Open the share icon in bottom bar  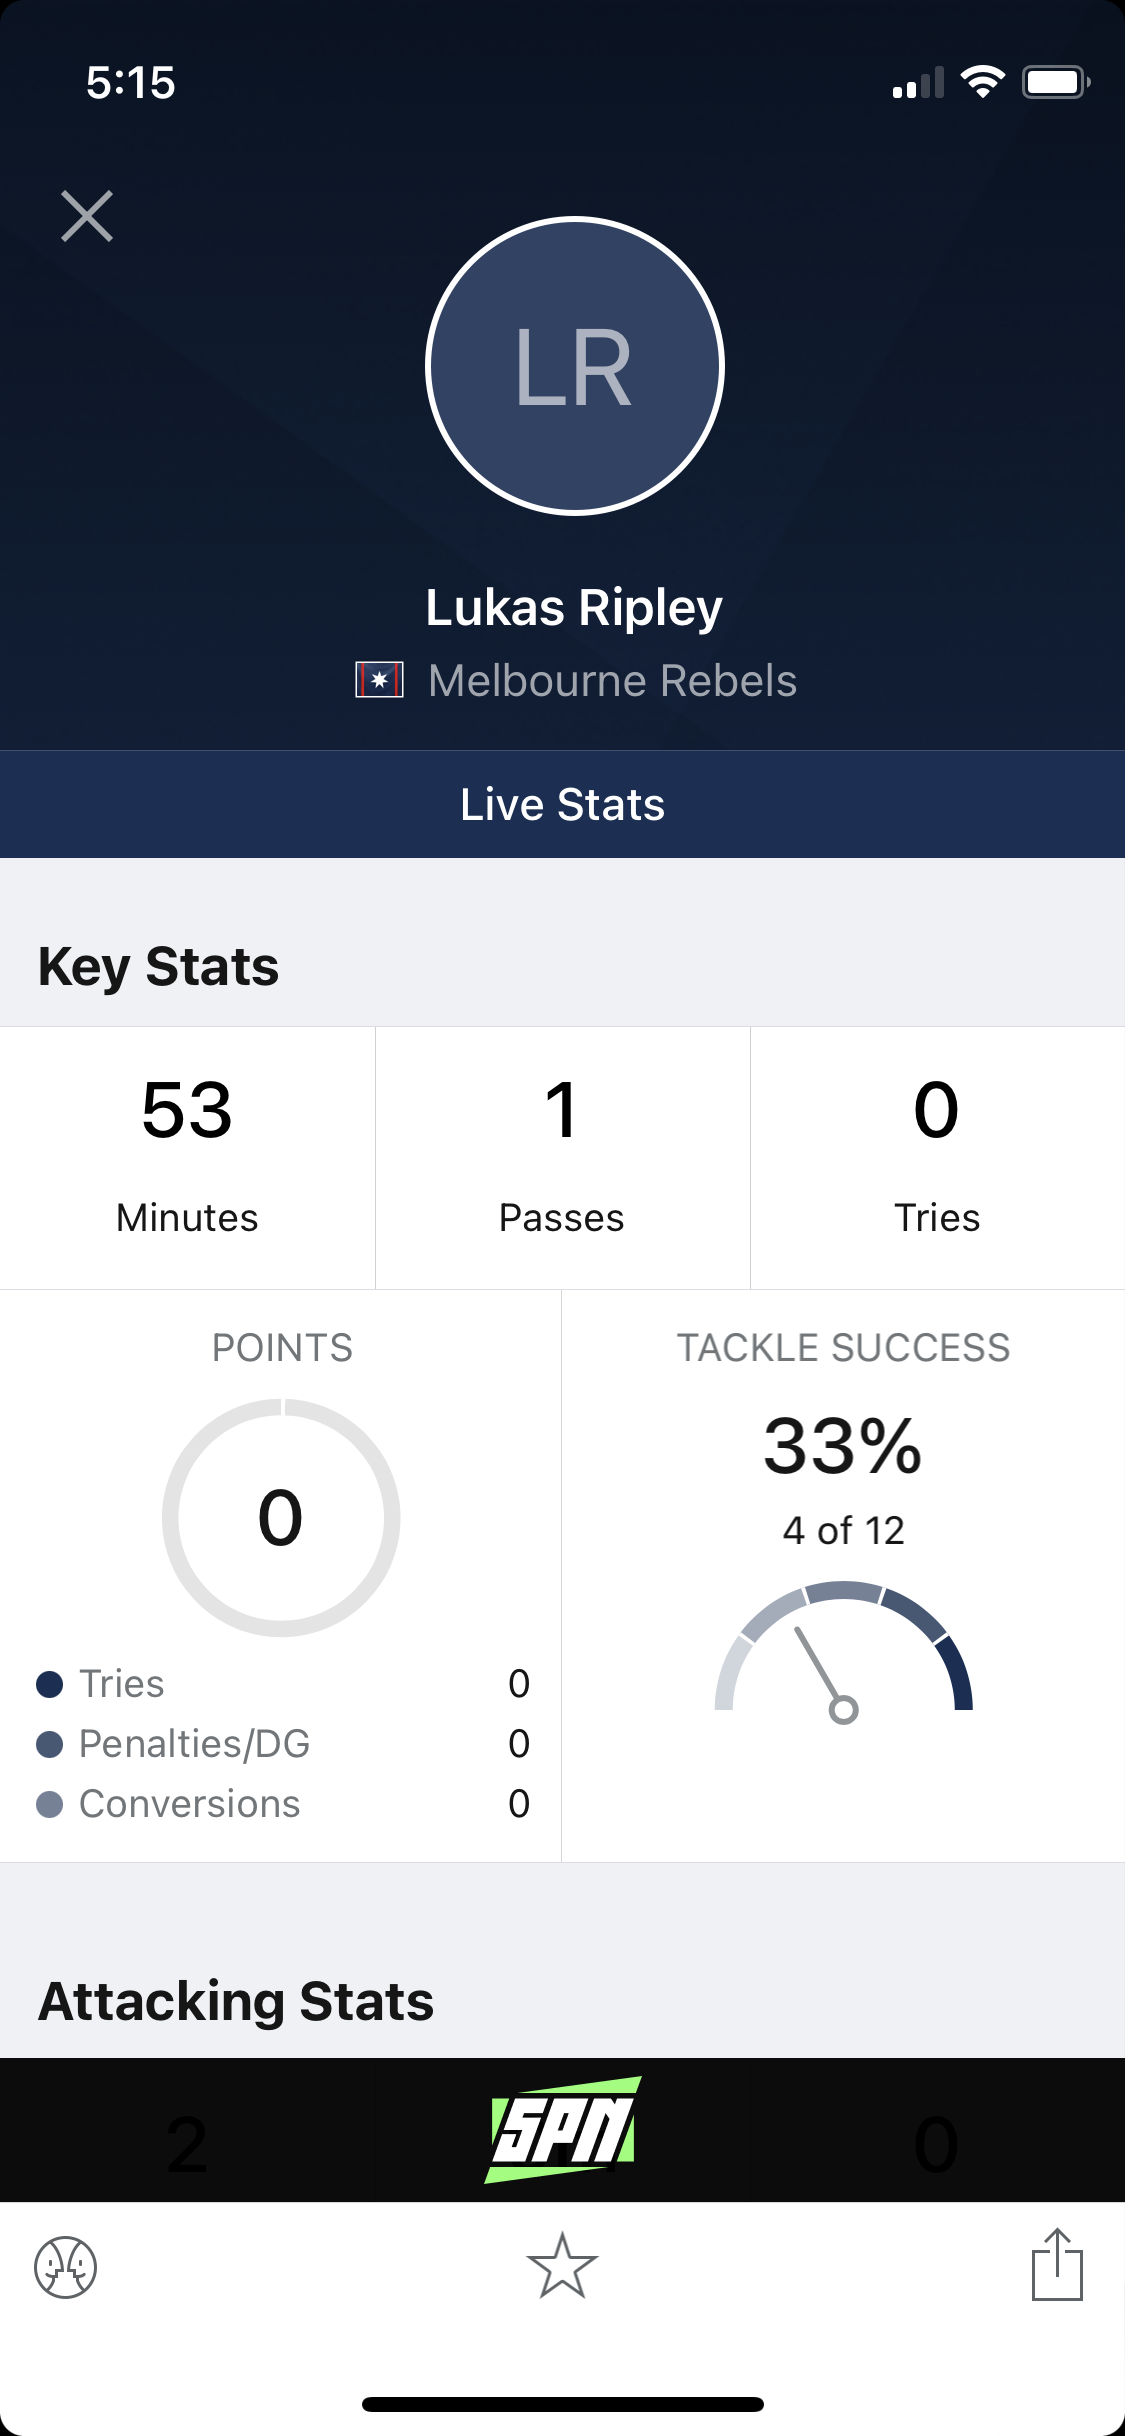click(1057, 2264)
